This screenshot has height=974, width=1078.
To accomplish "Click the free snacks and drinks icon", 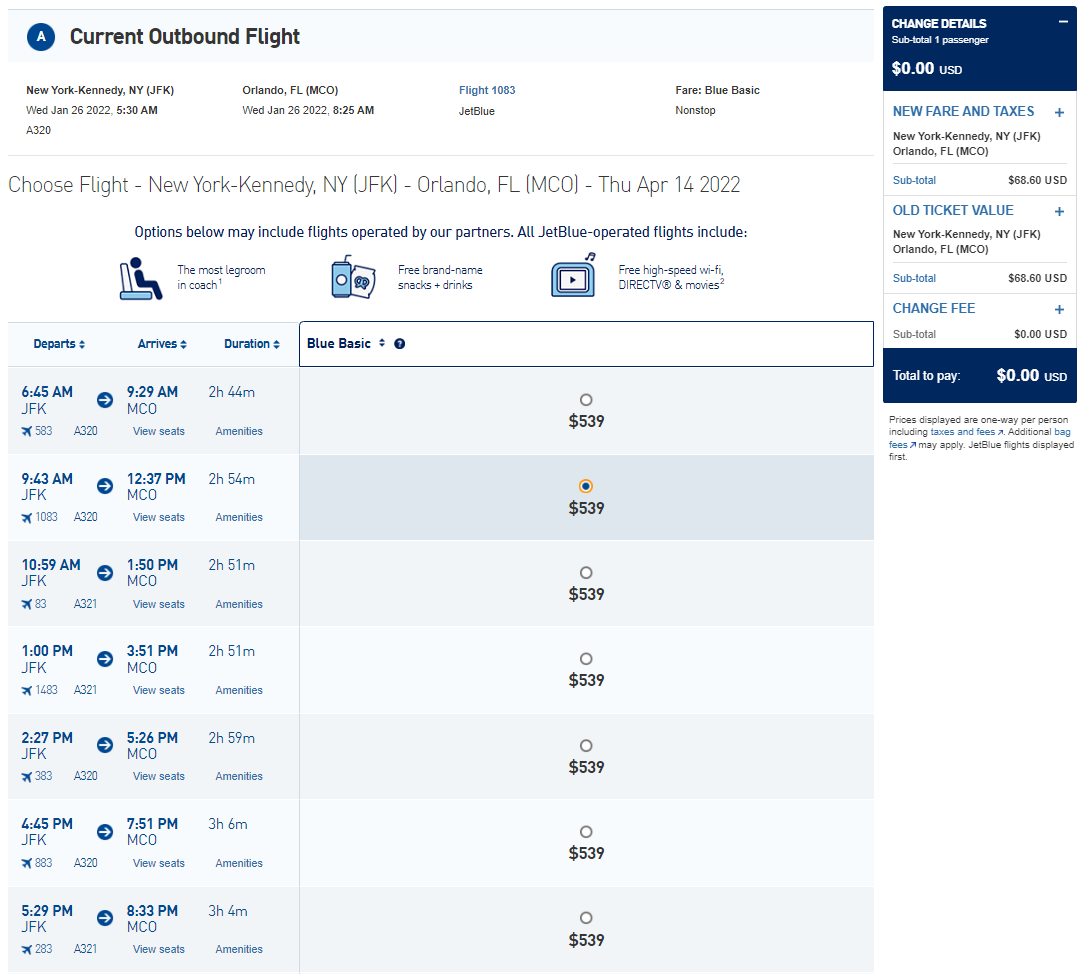I will tap(353, 277).
